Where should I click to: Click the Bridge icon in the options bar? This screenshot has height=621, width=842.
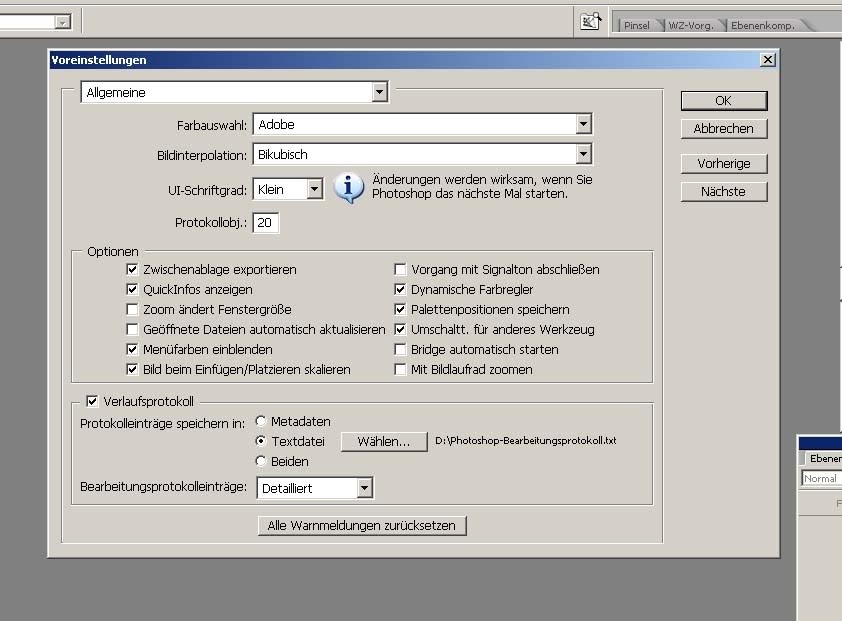[590, 21]
